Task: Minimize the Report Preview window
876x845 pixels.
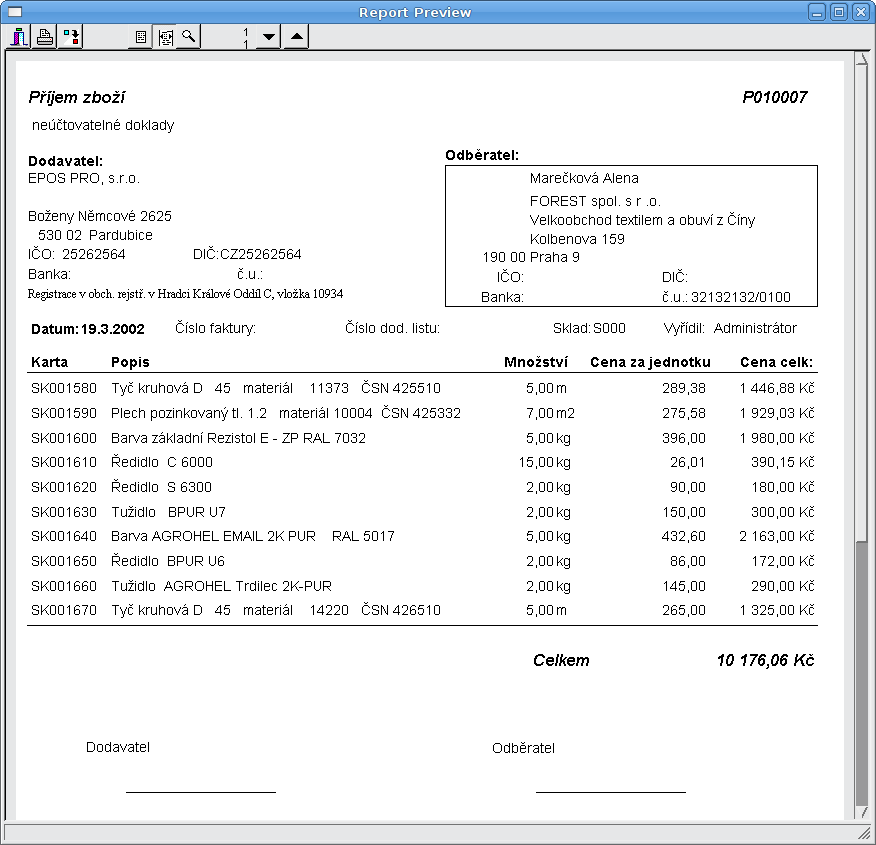Action: pyautogui.click(x=818, y=11)
